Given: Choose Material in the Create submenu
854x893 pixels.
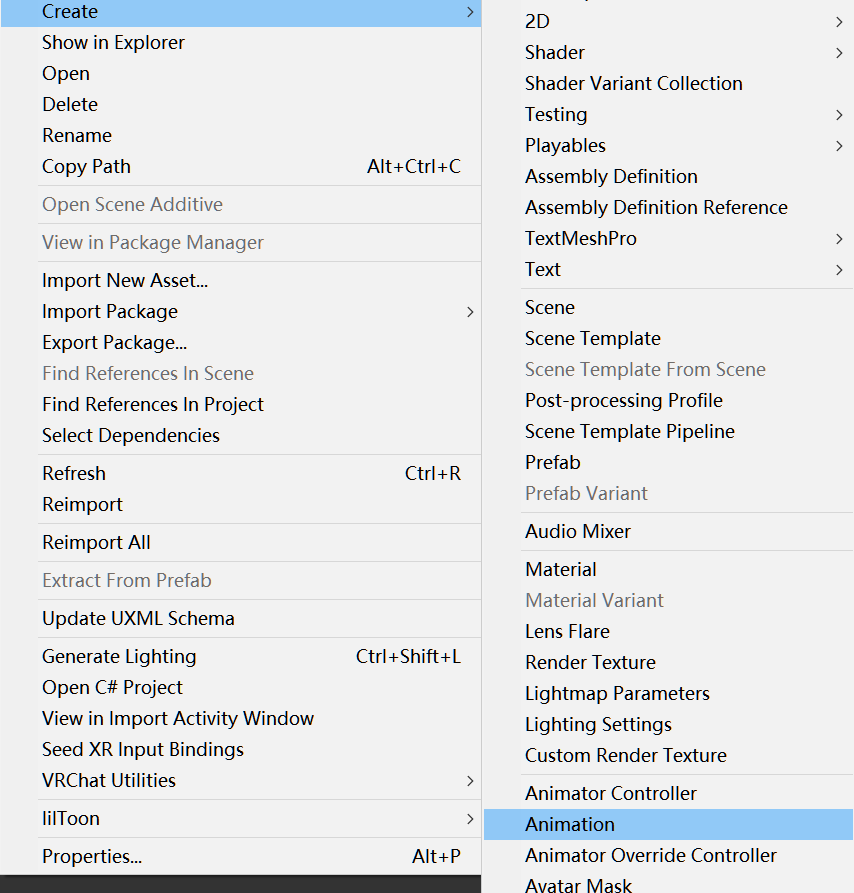Looking at the screenshot, I should 561,570.
